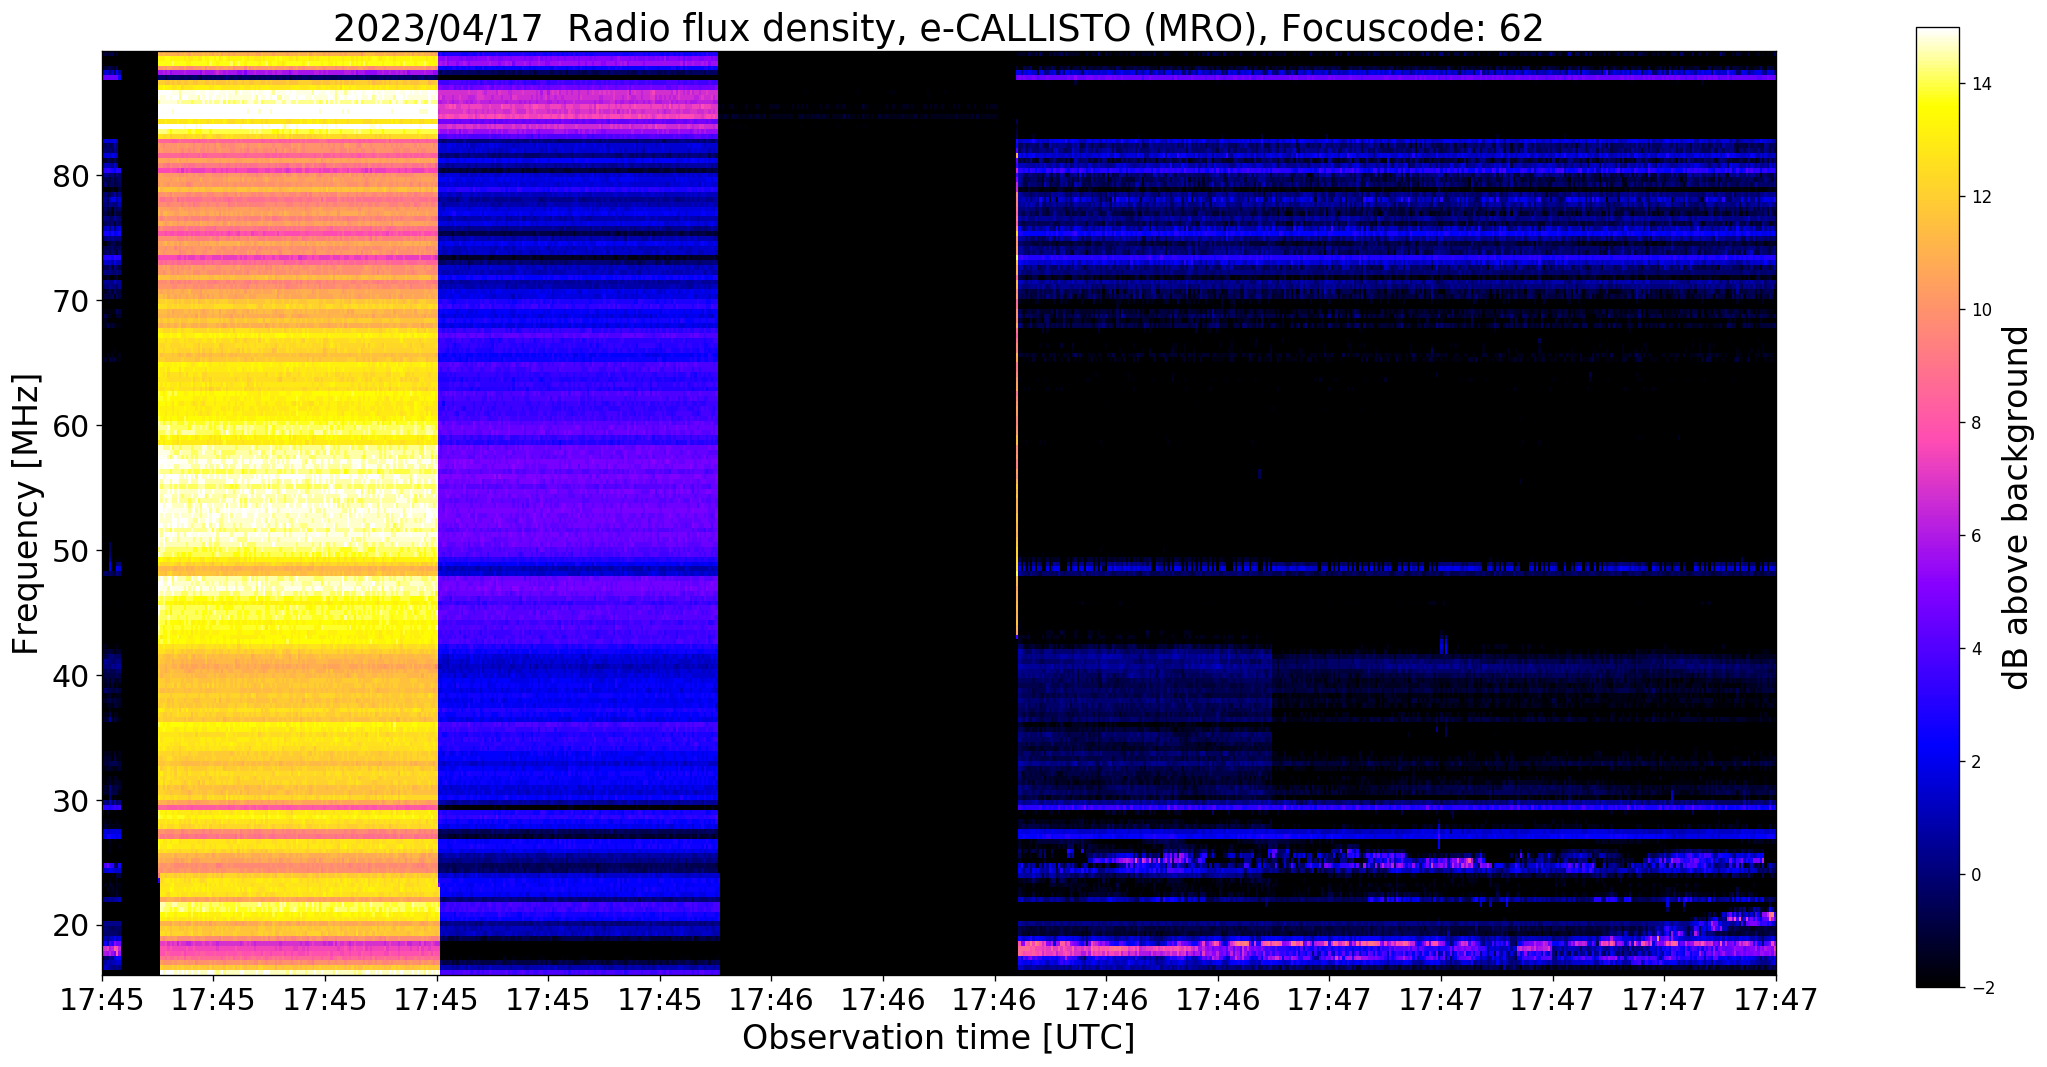Click the 50 tick on the frequency axis
Image resolution: width=2047 pixels, height=1067 pixels.
pos(70,551)
